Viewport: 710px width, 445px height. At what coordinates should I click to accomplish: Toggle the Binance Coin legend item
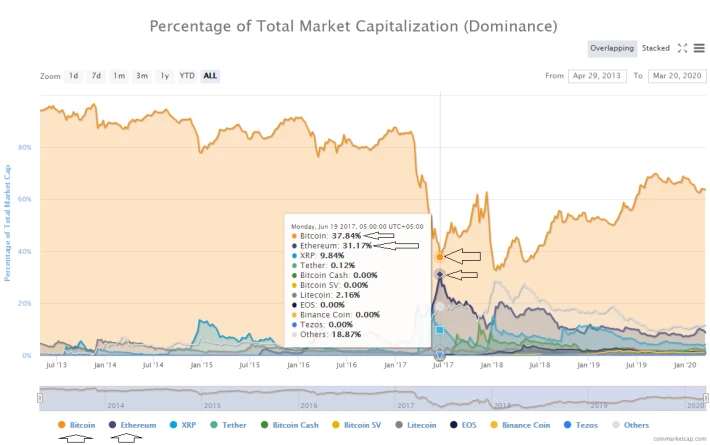pyautogui.click(x=520, y=425)
